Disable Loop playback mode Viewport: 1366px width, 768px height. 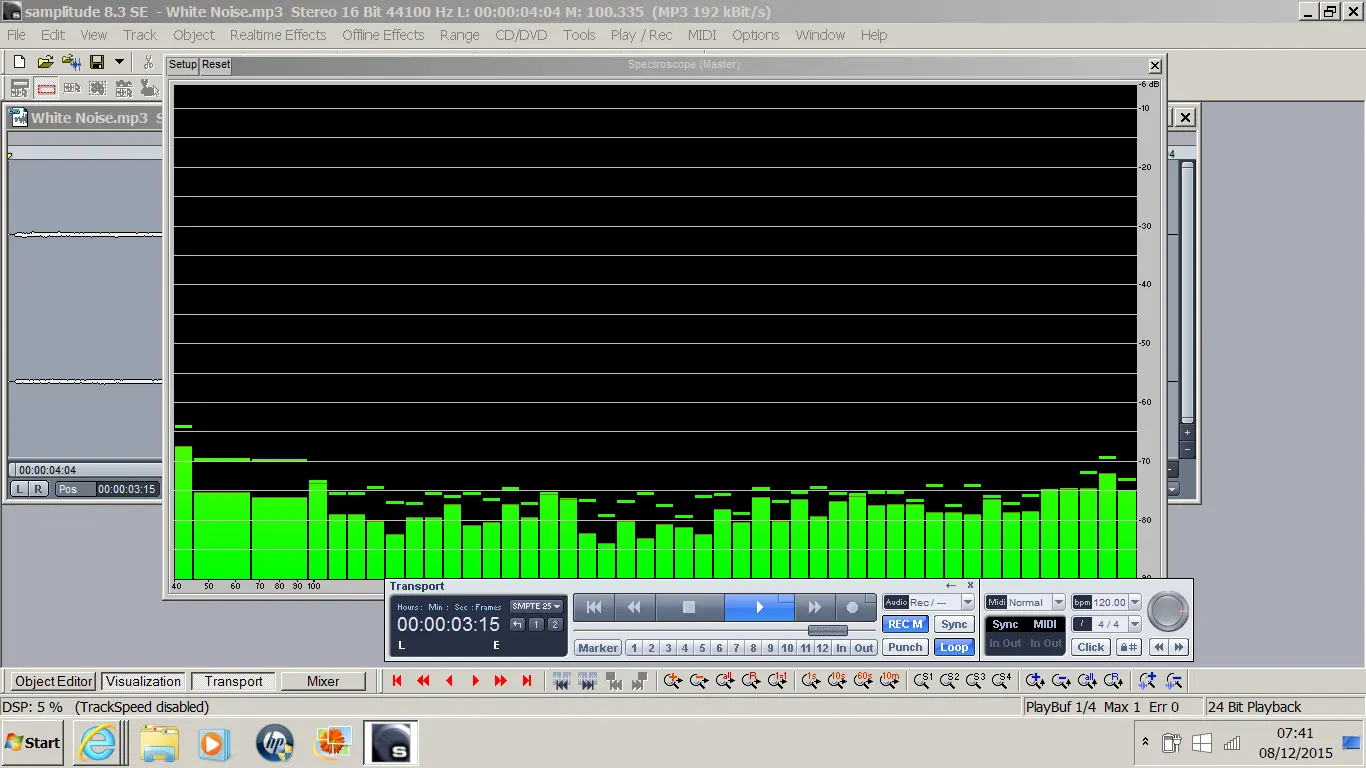tap(954, 647)
